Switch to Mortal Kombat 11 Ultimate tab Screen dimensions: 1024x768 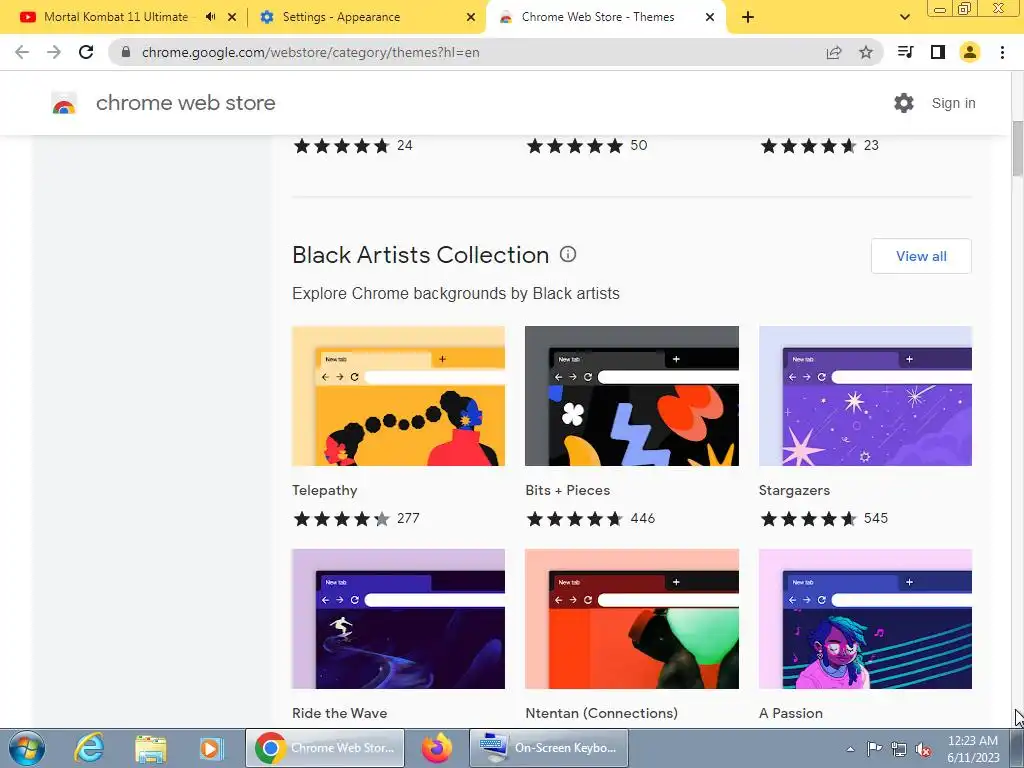tap(116, 17)
